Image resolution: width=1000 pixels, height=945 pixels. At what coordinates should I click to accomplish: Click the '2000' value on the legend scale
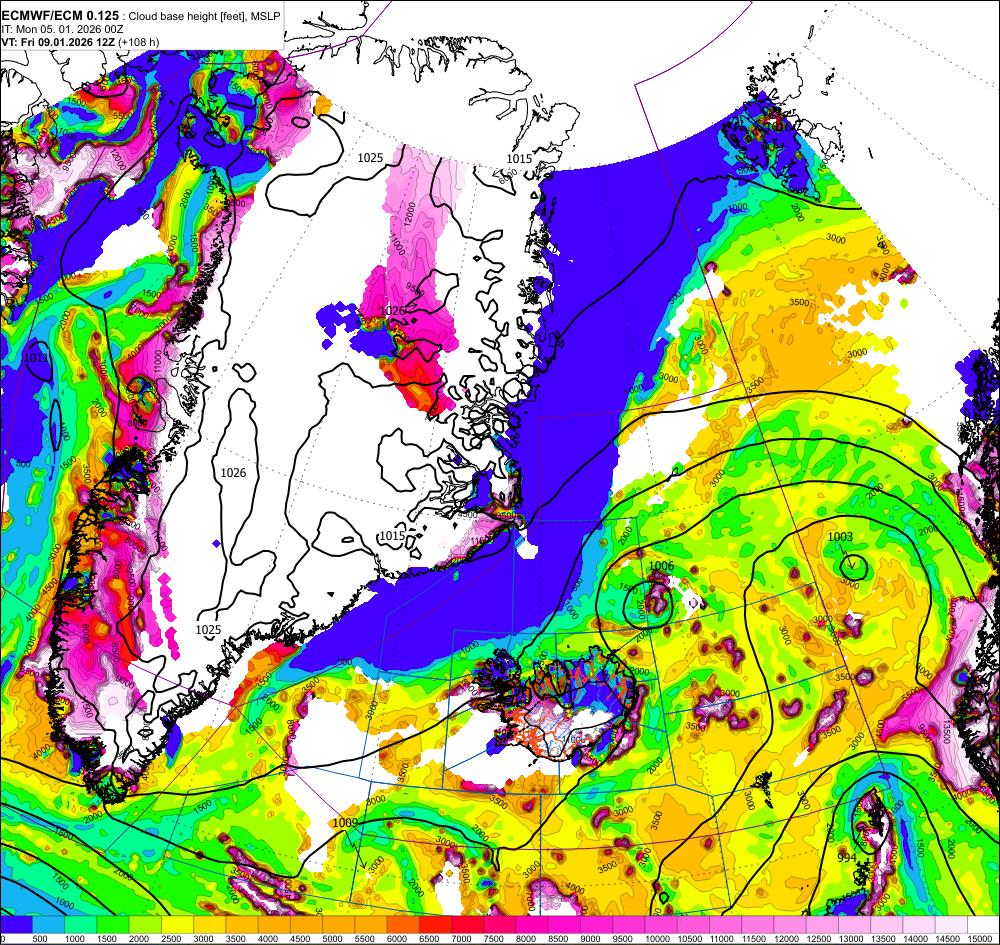click(139, 939)
